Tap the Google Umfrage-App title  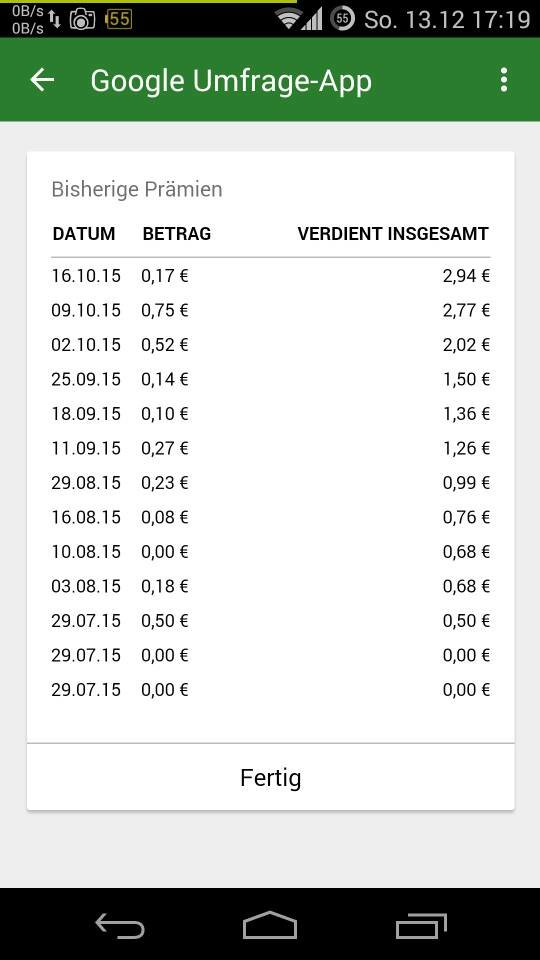point(231,81)
